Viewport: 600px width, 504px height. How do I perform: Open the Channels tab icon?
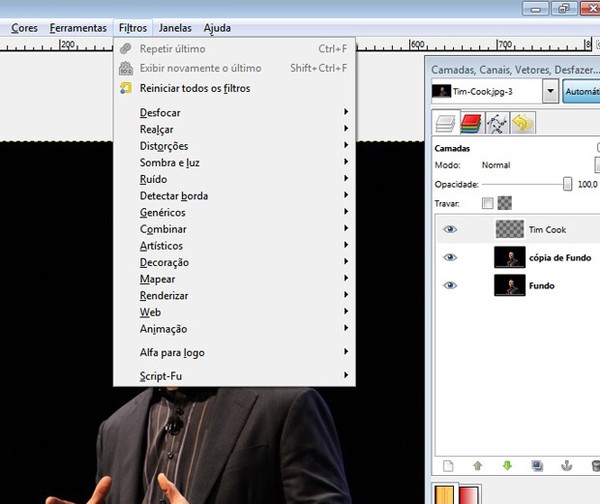tap(471, 123)
